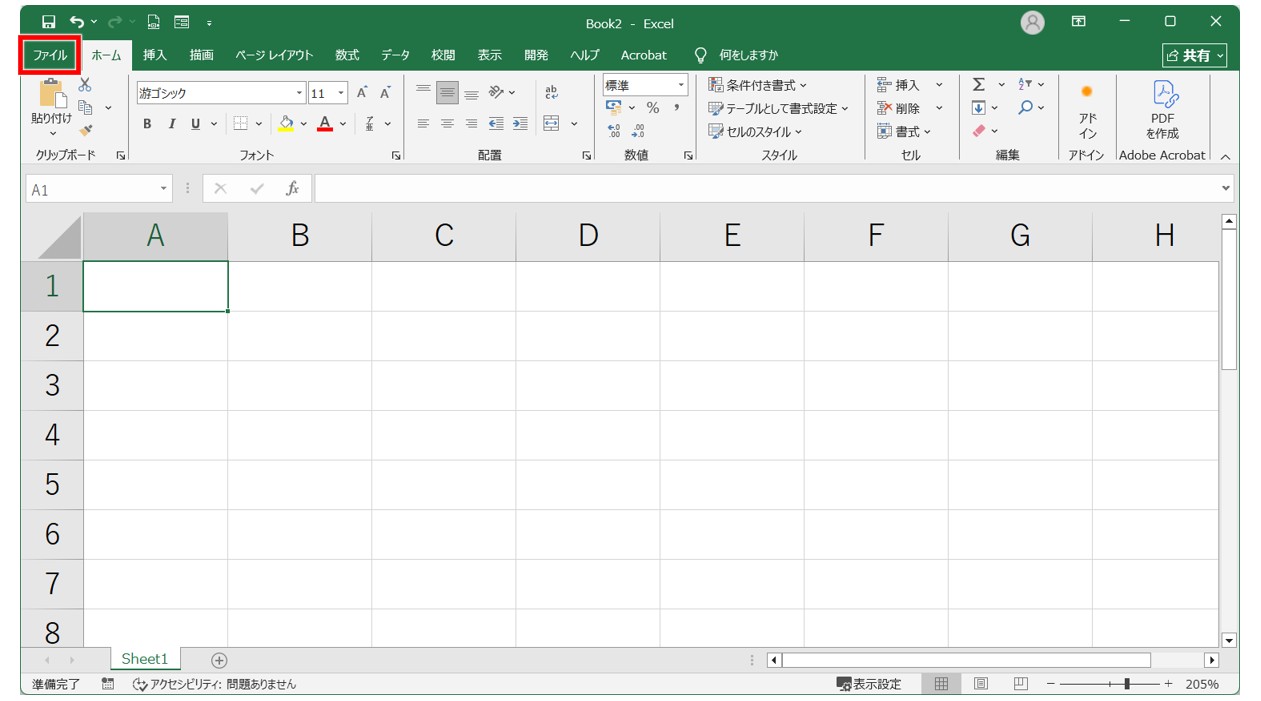Open テーブルとして書式設定 dropdown

coord(778,108)
